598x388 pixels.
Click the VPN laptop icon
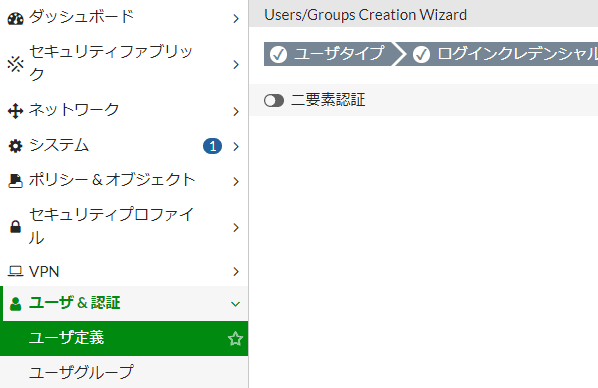pyautogui.click(x=15, y=271)
